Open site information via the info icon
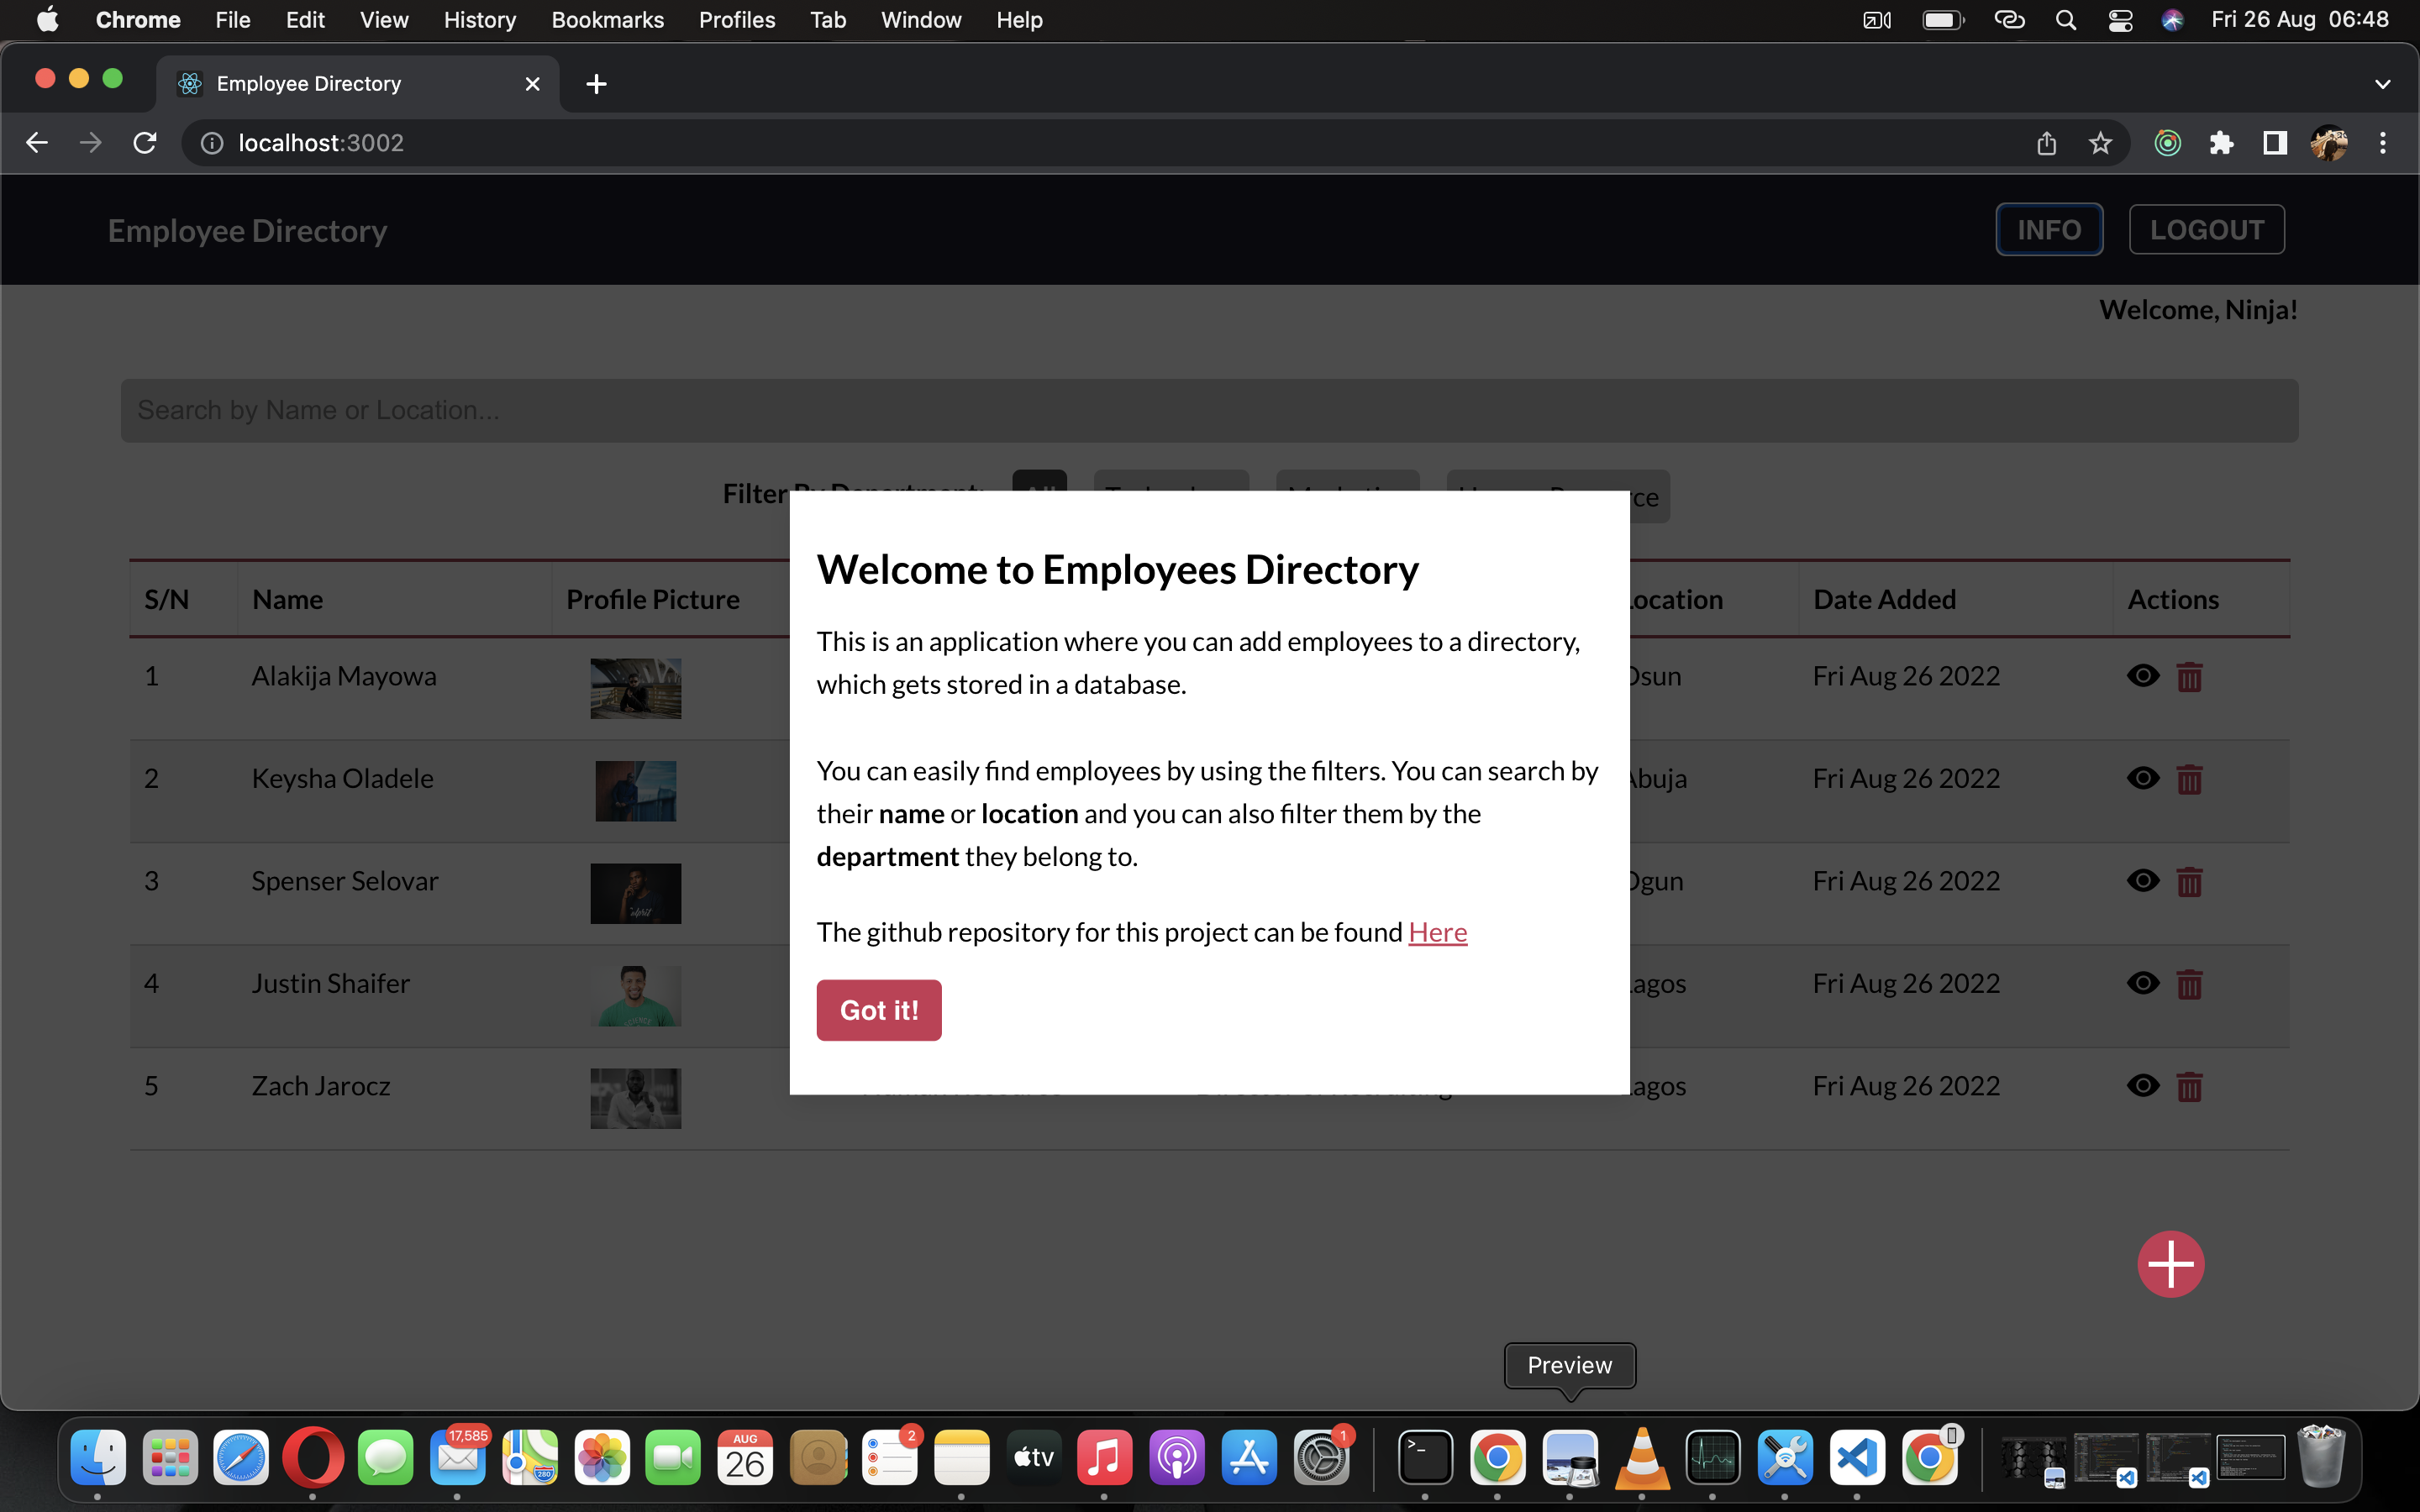 210,142
